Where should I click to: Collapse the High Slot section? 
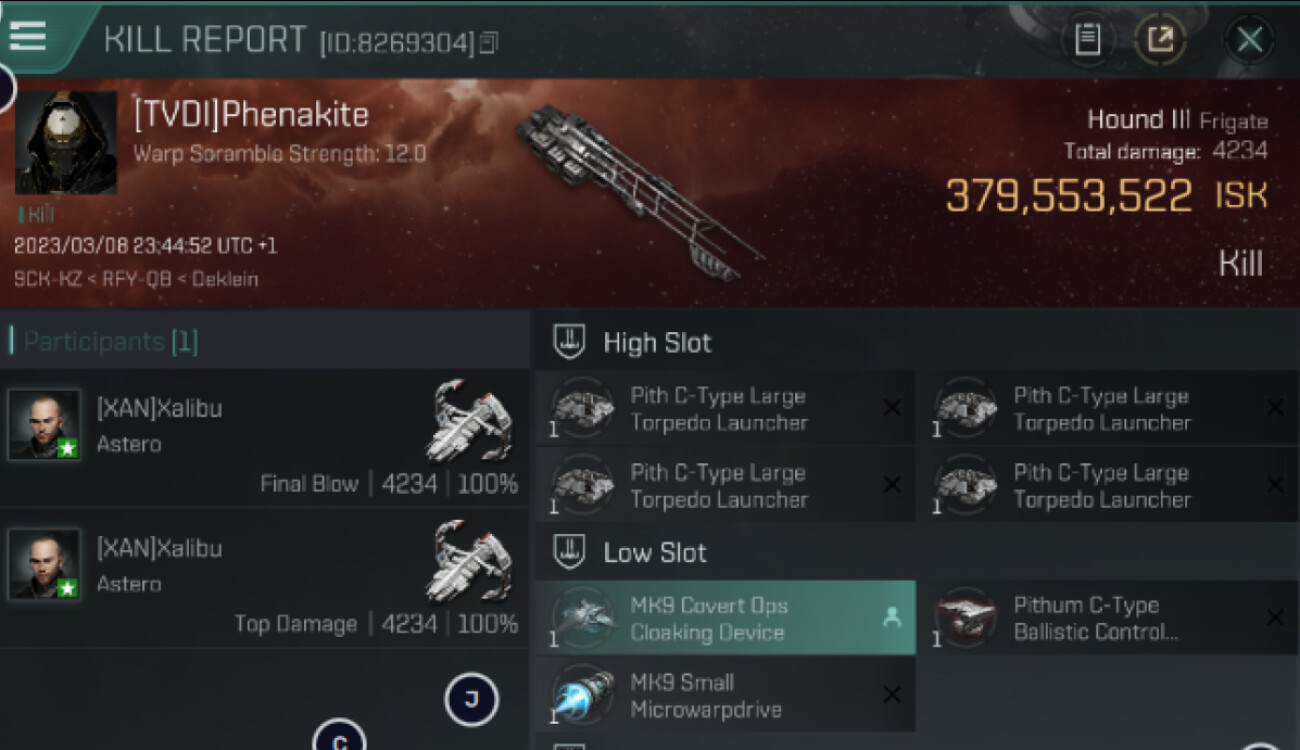569,342
